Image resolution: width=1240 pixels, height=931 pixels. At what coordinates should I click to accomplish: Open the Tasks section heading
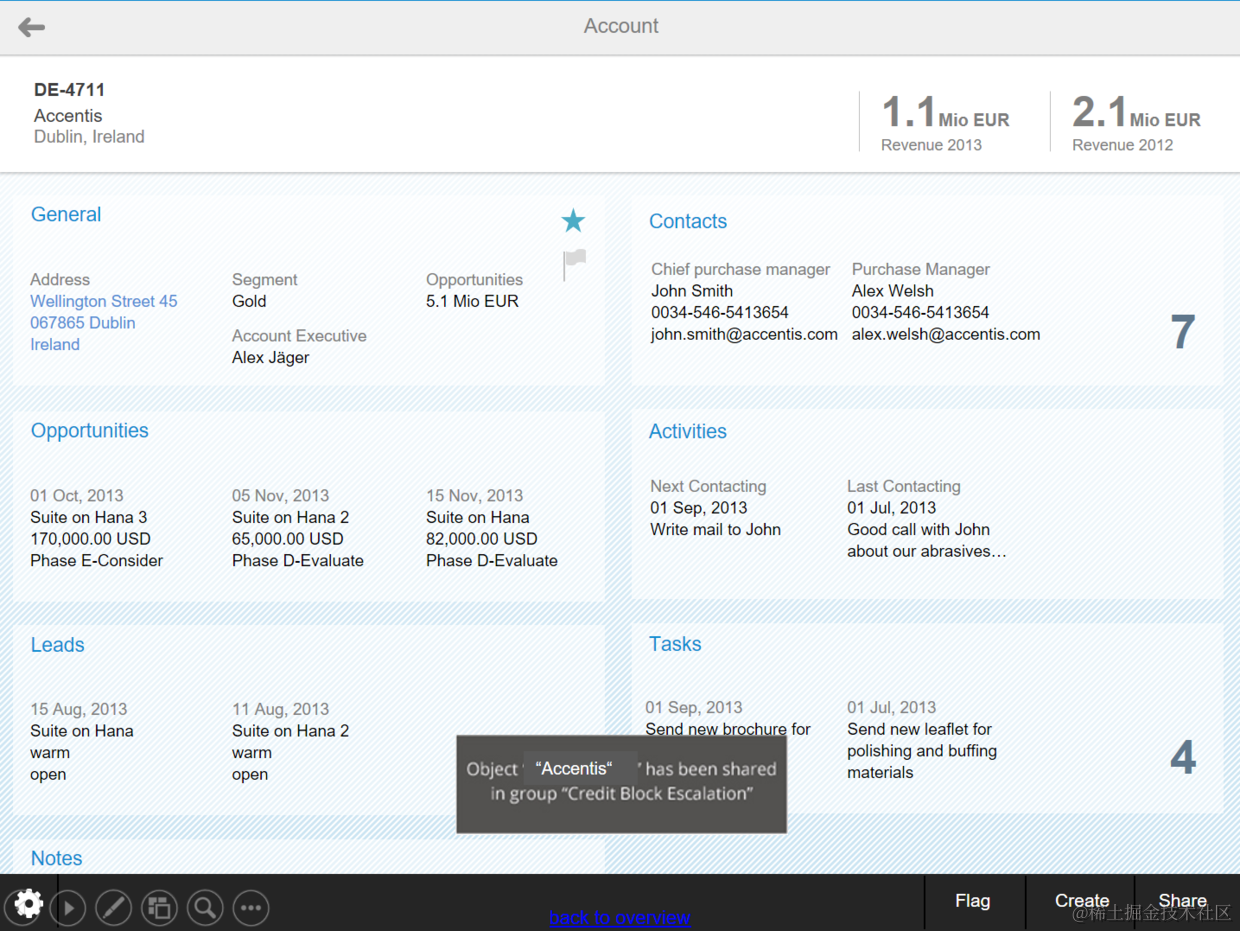tap(675, 644)
